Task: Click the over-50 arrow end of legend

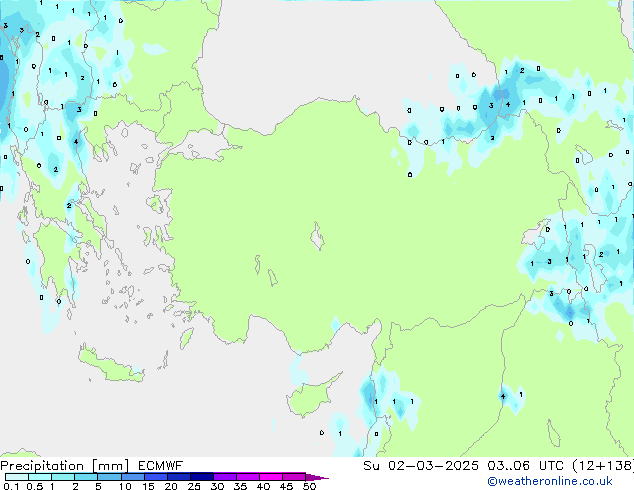Action: (316, 477)
